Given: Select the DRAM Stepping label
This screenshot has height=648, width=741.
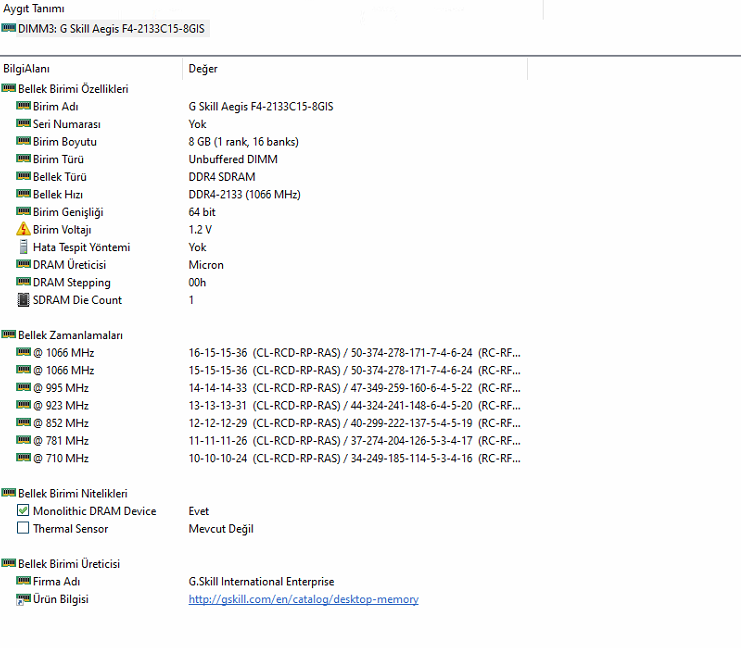Looking at the screenshot, I should (x=72, y=283).
